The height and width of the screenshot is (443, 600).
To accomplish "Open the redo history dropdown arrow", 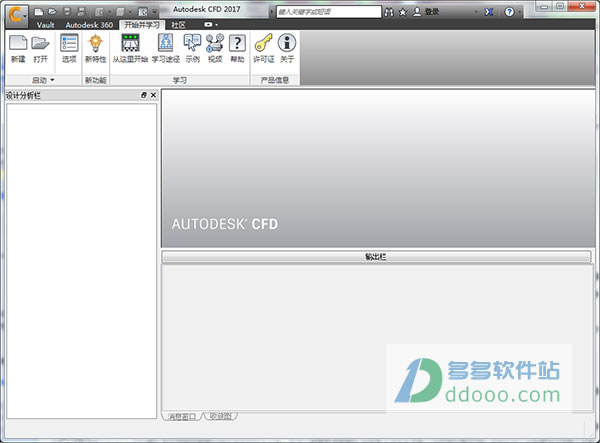I will click(x=130, y=12).
